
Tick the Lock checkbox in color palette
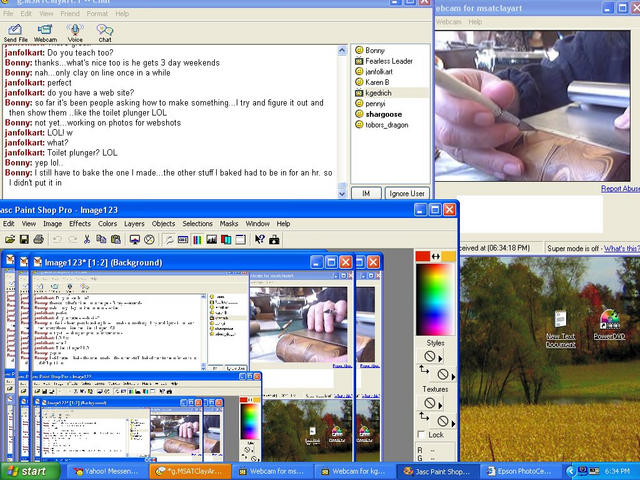tap(422, 435)
